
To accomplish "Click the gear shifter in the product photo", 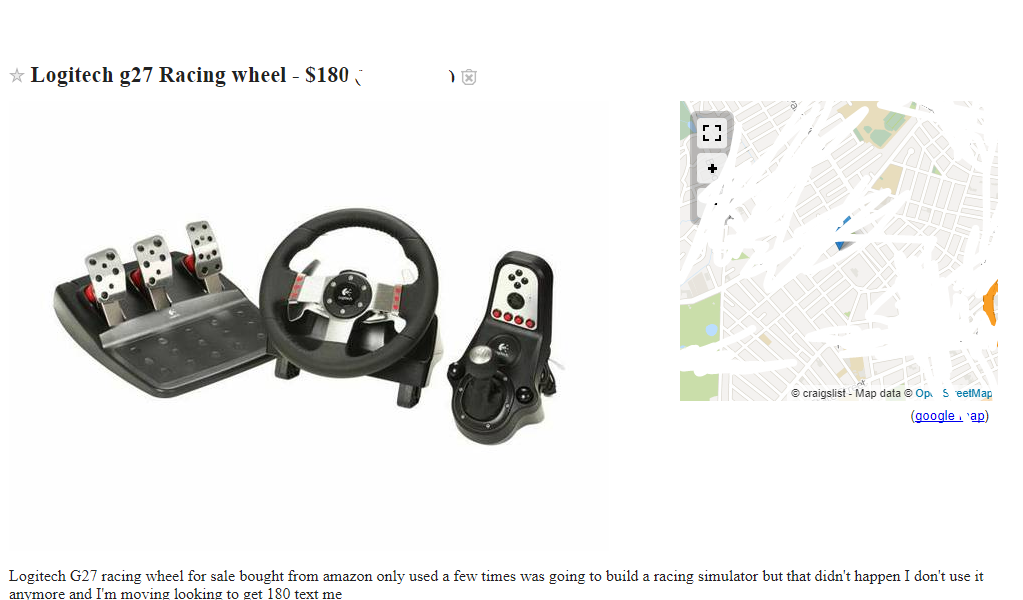I will [501, 348].
